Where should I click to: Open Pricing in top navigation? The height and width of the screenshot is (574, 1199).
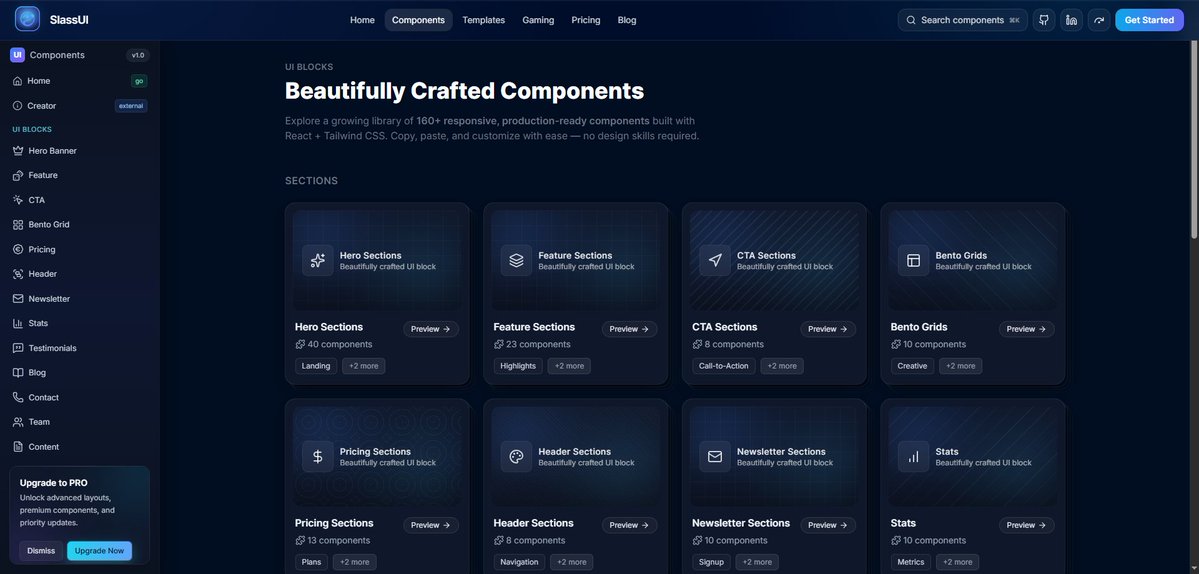(x=586, y=20)
